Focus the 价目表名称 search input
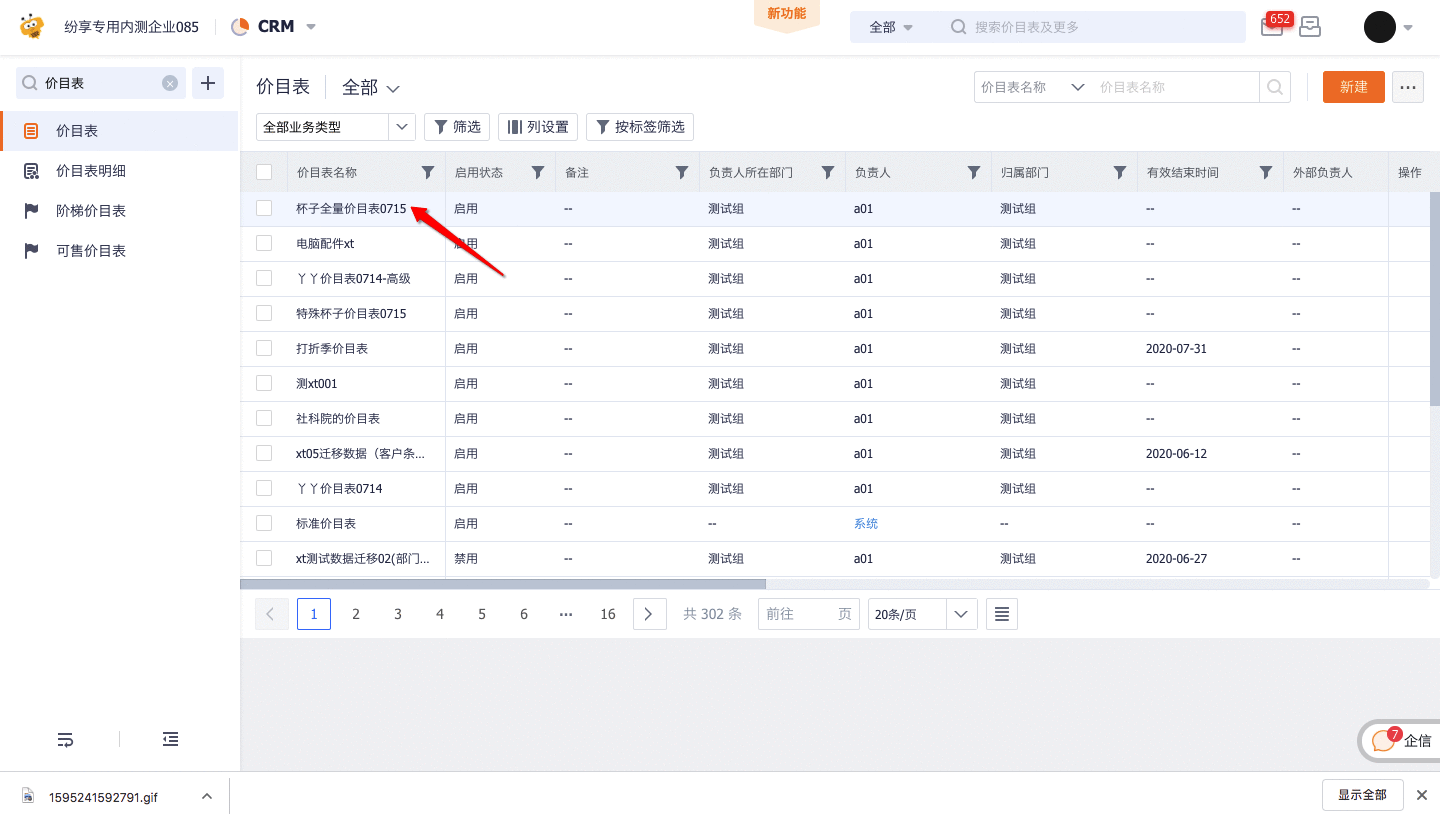The image size is (1440, 821). pos(1175,87)
